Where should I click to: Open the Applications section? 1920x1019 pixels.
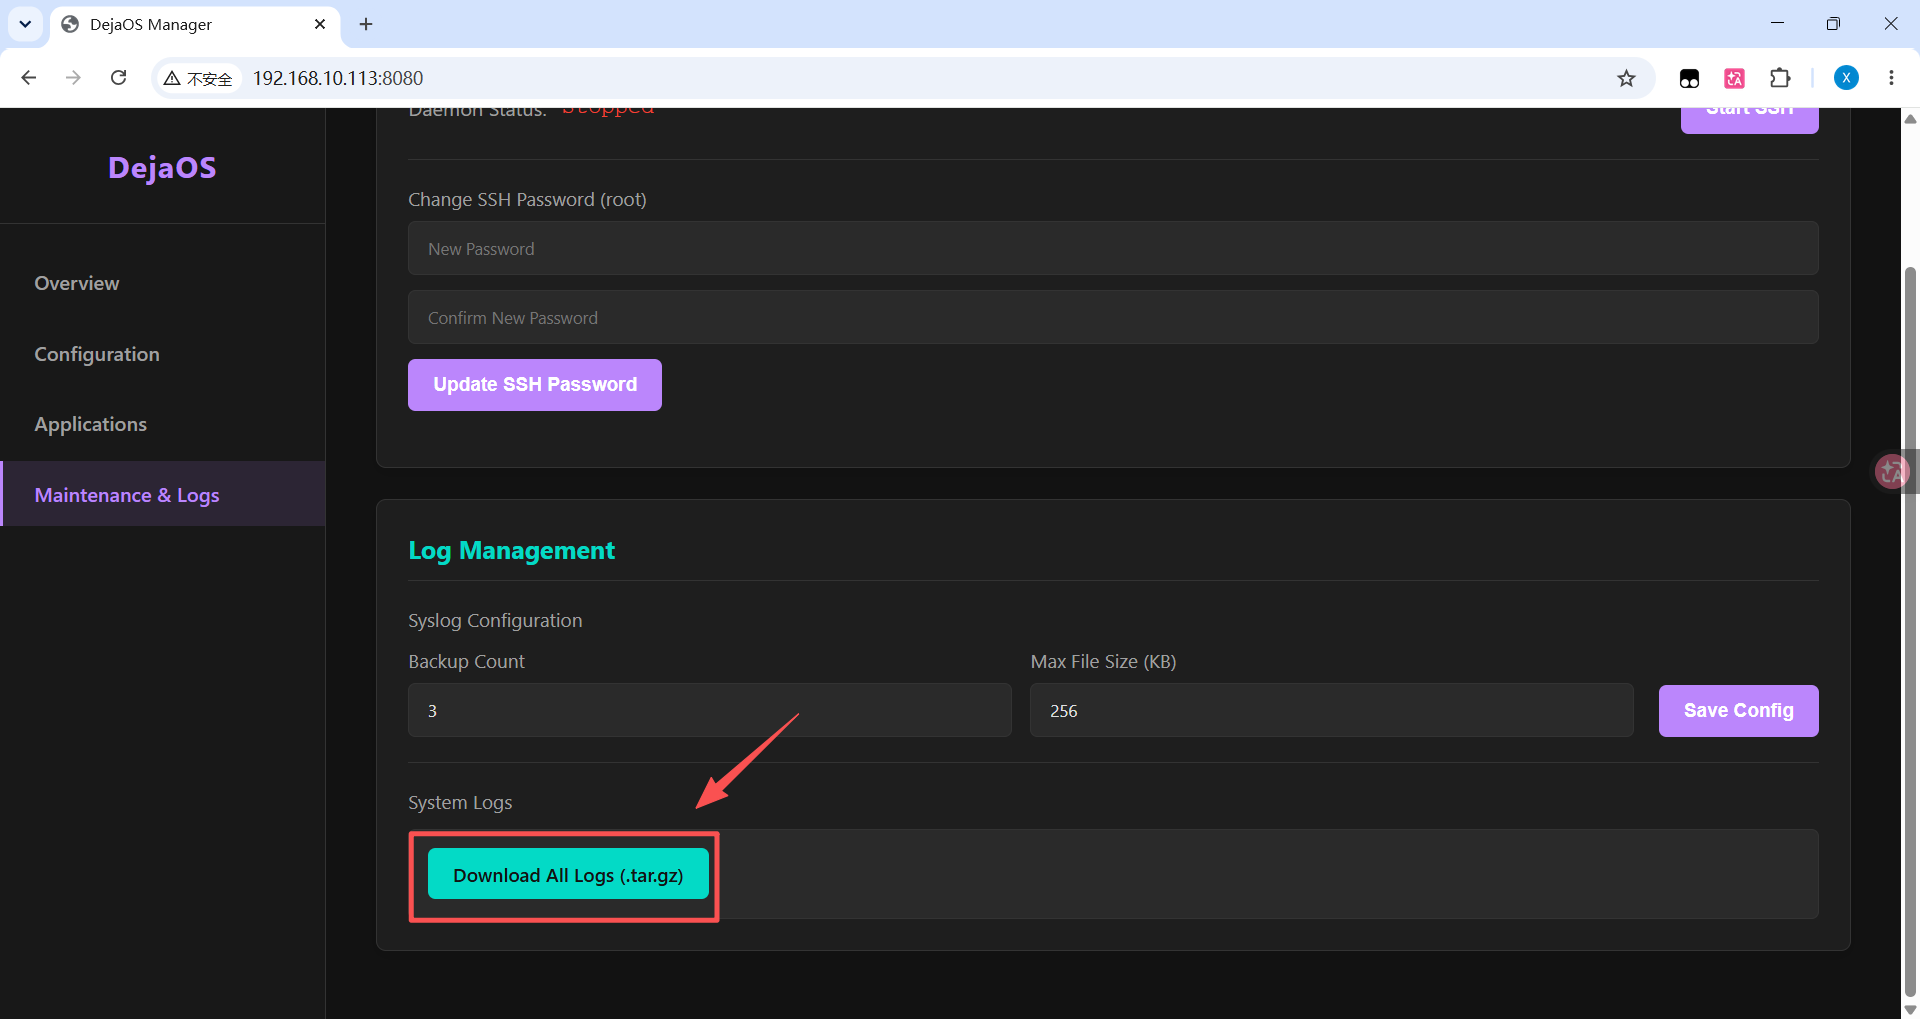click(x=163, y=424)
